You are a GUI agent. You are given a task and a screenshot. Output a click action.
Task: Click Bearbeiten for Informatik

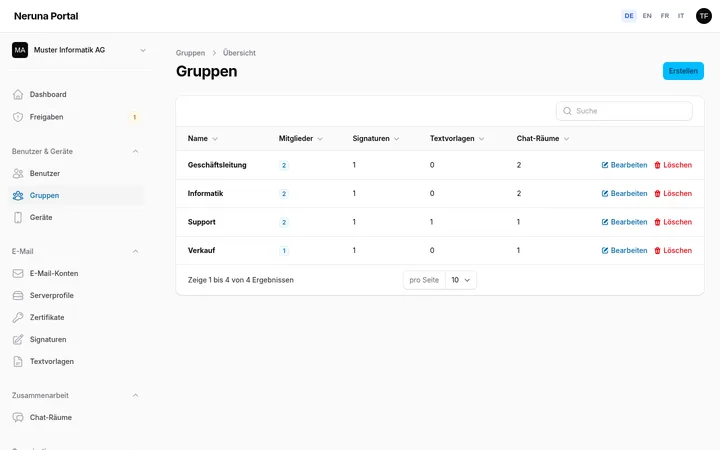coord(624,194)
